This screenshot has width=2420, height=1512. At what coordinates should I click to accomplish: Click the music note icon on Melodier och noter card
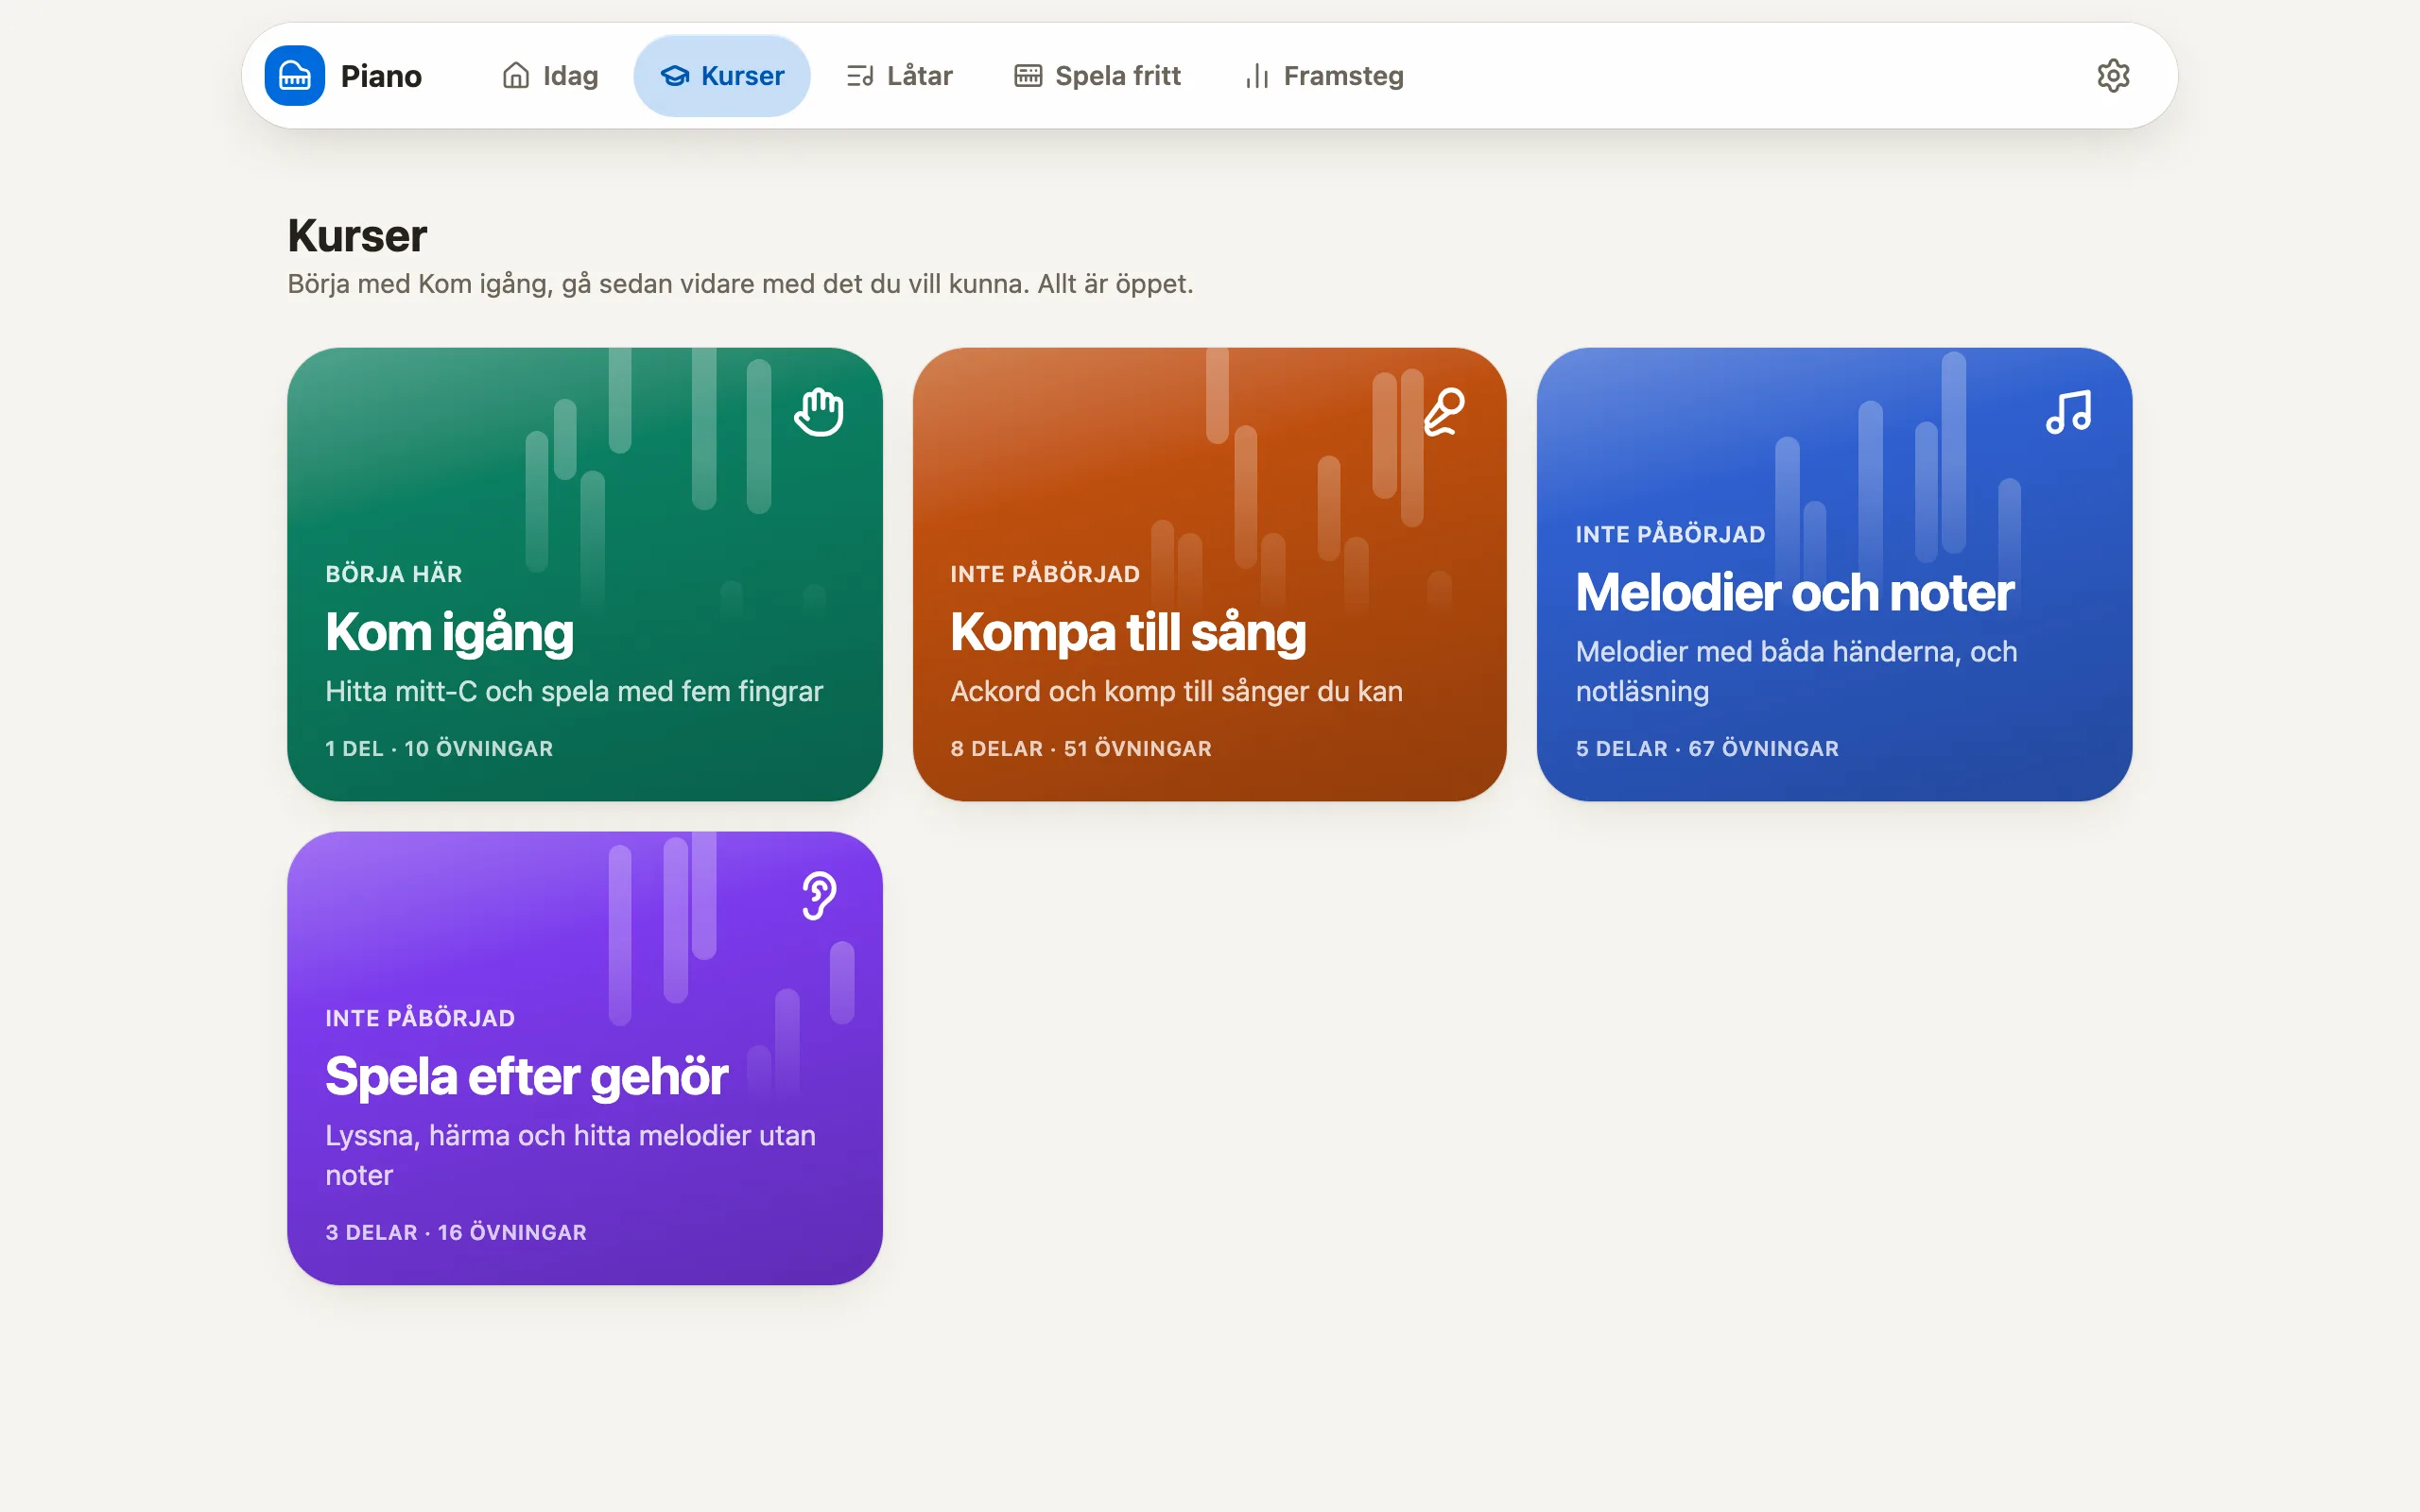[x=2068, y=412]
